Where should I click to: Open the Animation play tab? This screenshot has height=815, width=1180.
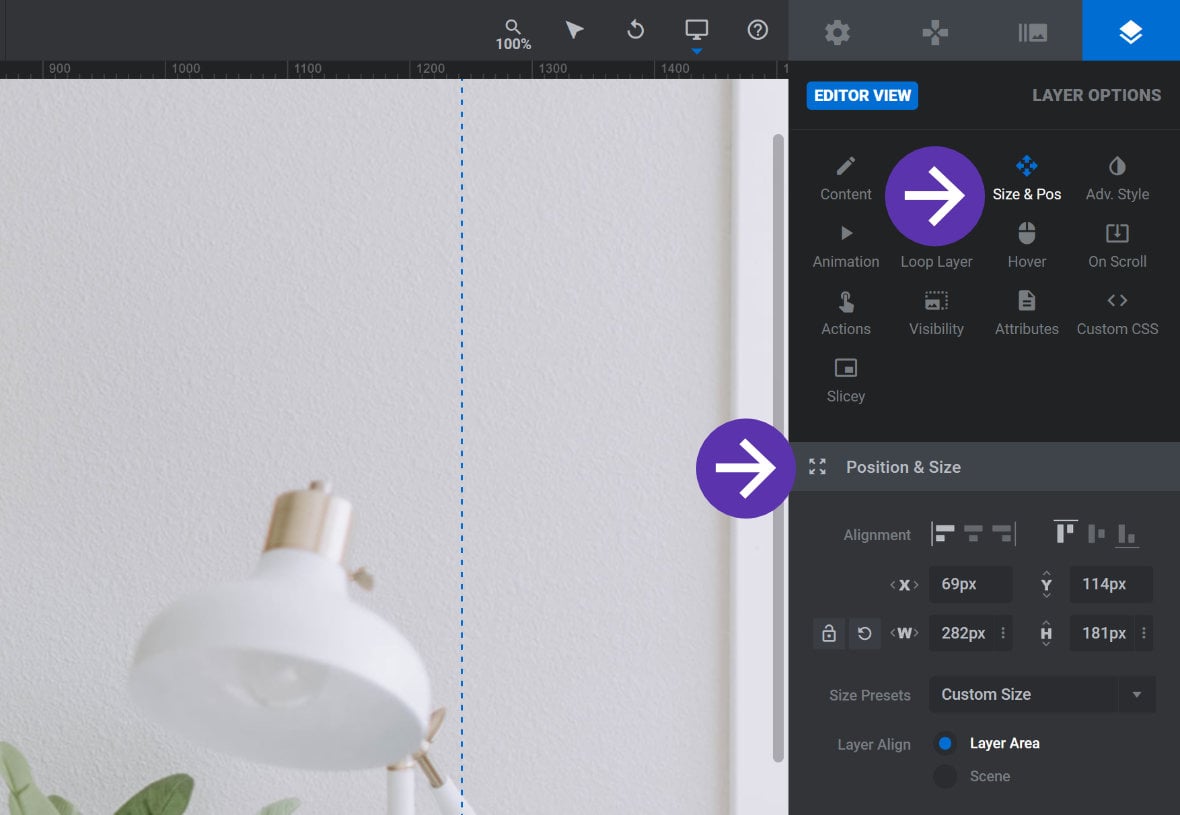click(846, 246)
